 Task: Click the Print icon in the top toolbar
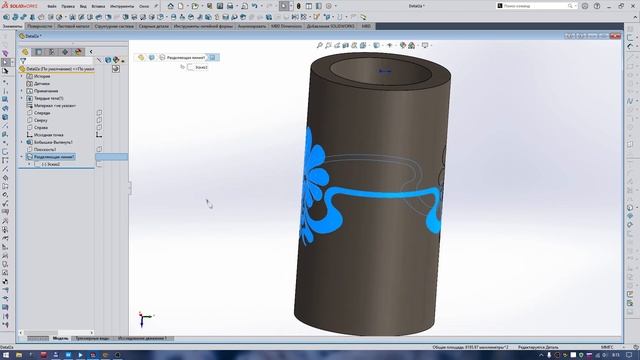point(230,6)
